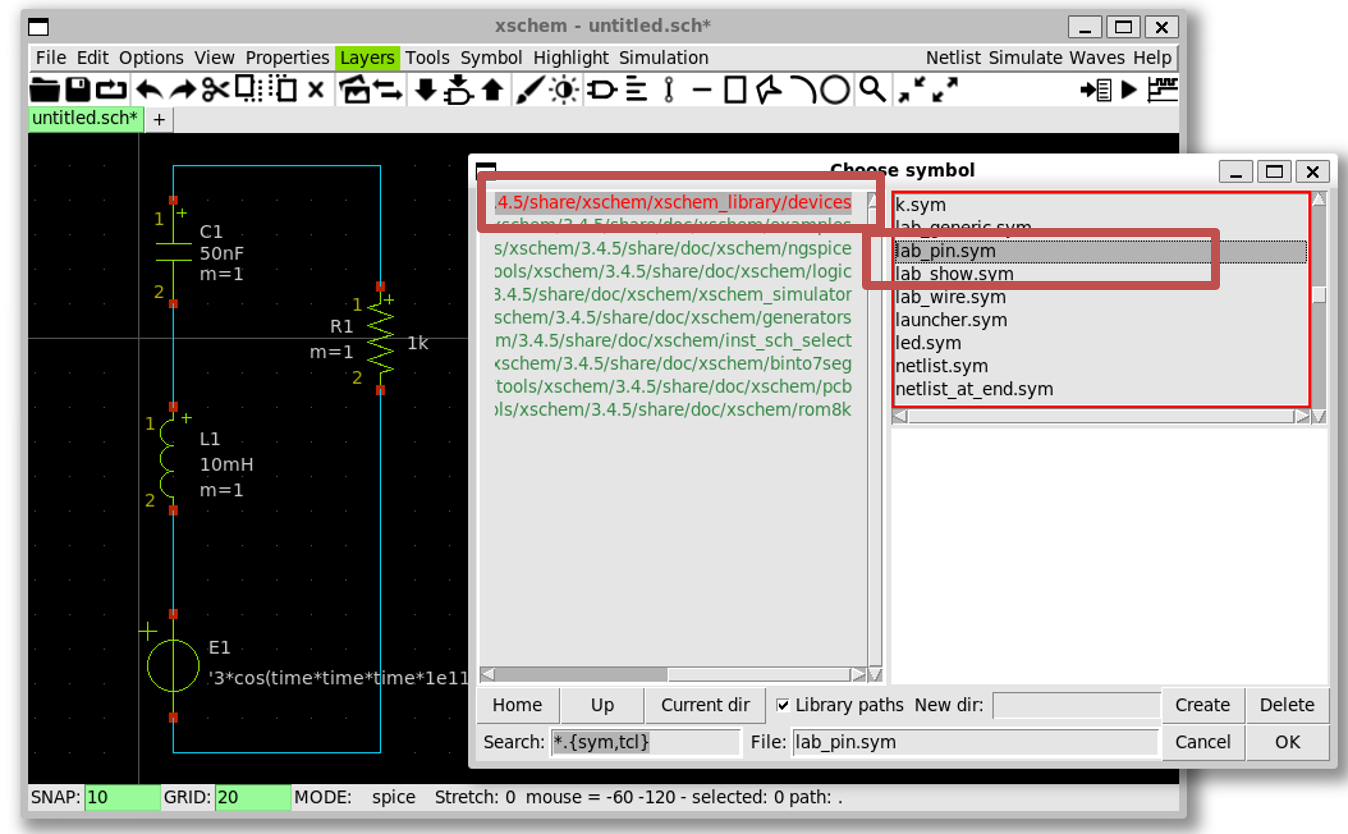Click the symbol list vertical scrollbar handle

[x=1319, y=294]
